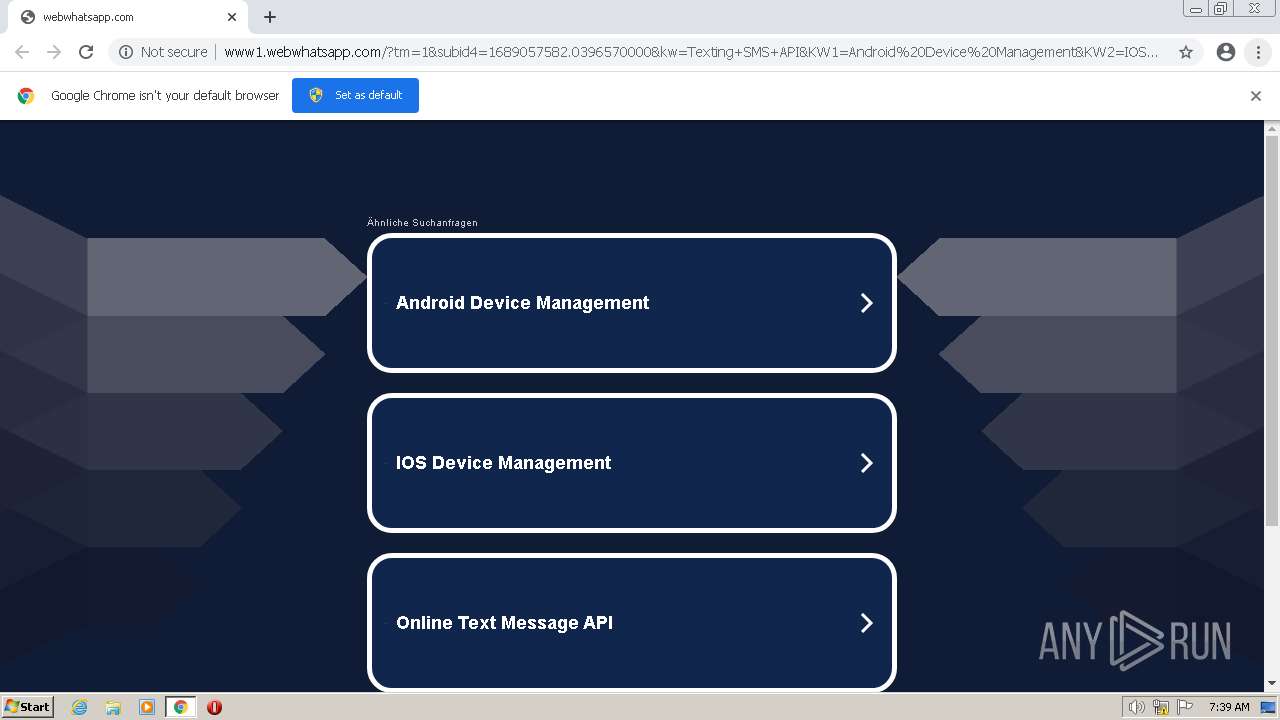Open the Action Center flag icon

click(1185, 707)
